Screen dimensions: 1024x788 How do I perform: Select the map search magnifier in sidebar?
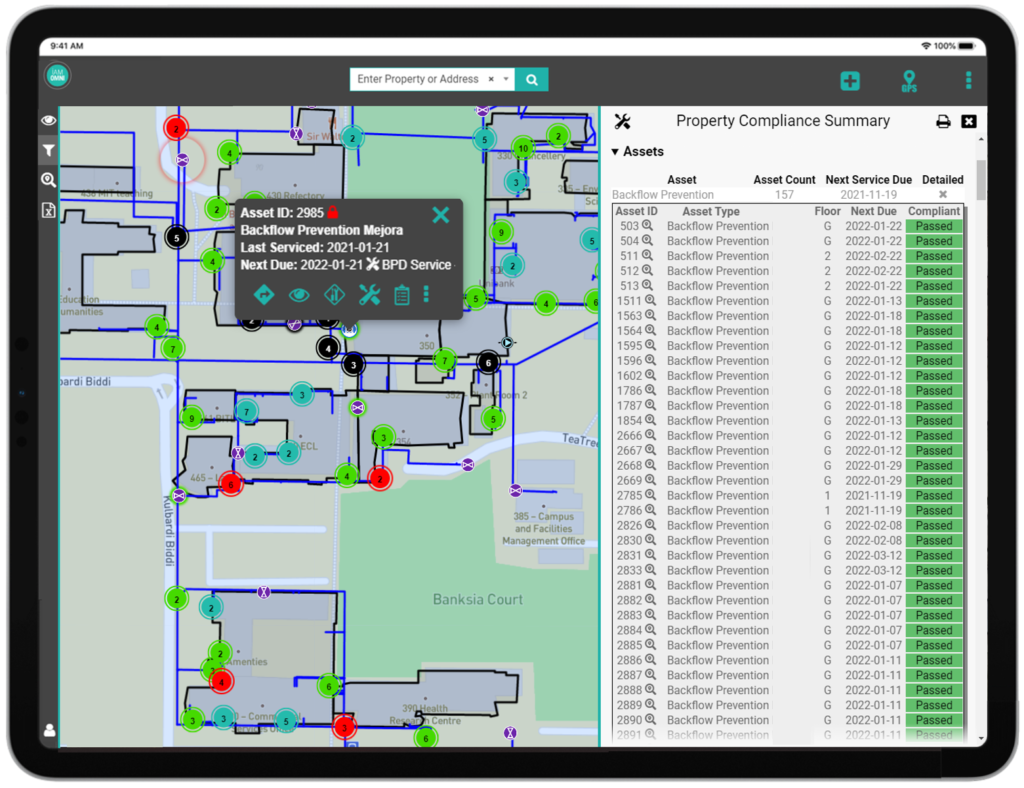(48, 180)
